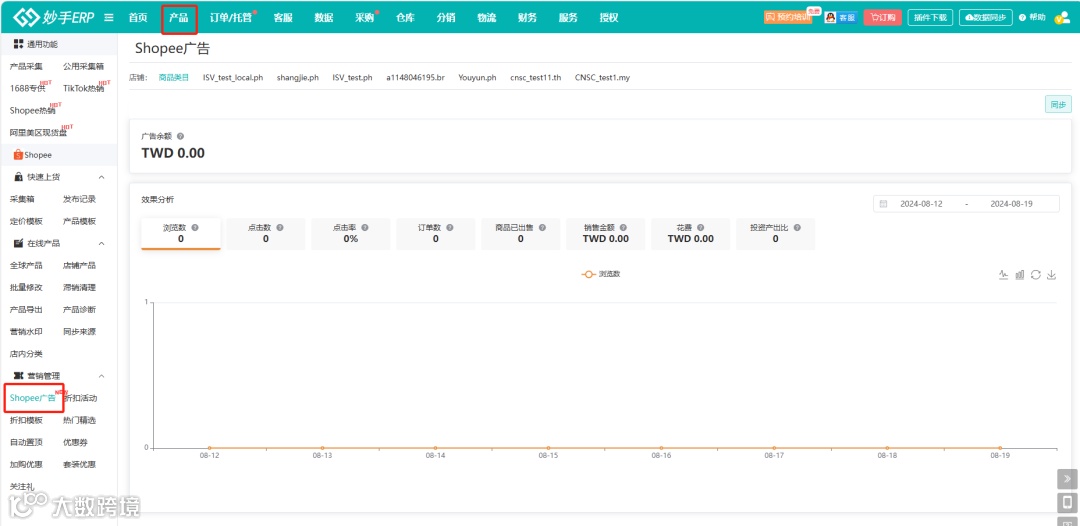Select store ISV_test_local.ph
This screenshot has width=1080, height=526.
coord(233,78)
